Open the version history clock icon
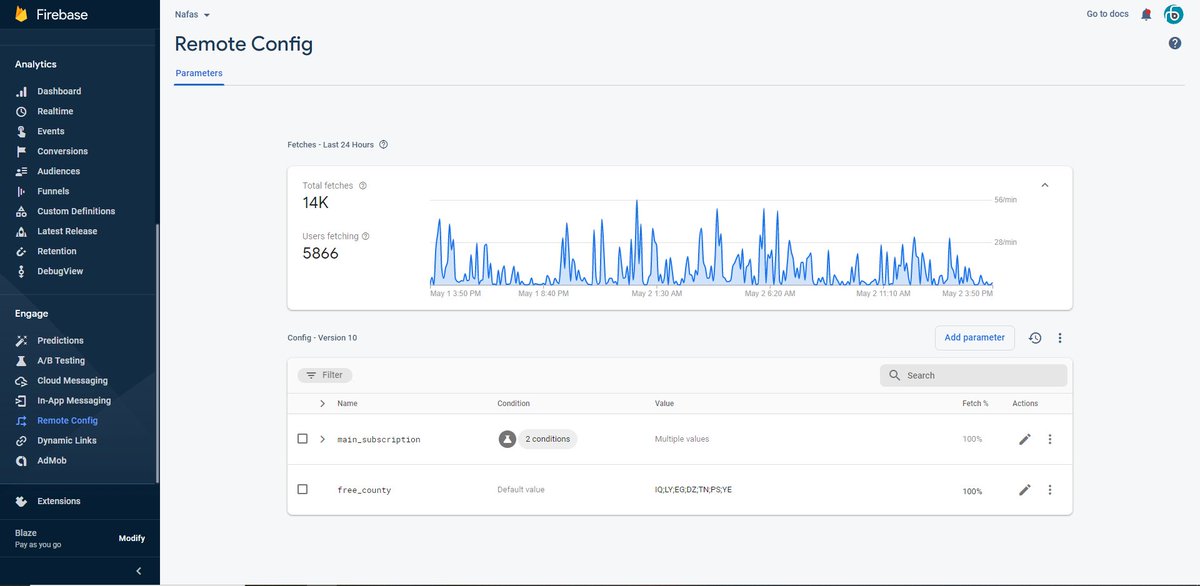Image resolution: width=1200 pixels, height=586 pixels. coord(1035,338)
